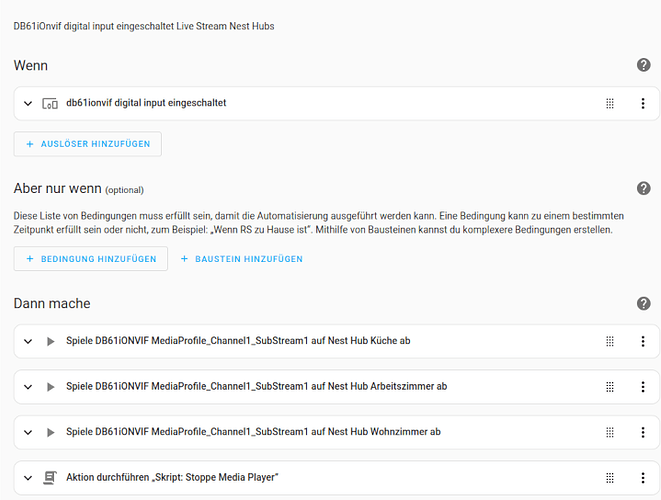The height and width of the screenshot is (500, 661).
Task: Click the 'Wenn' heading
Action: (x=30, y=65)
